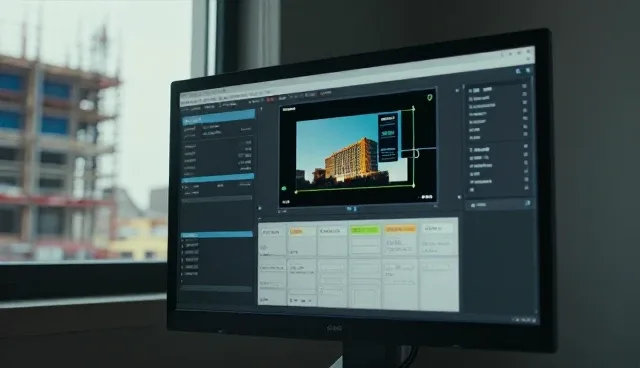Image resolution: width=640 pixels, height=368 pixels.
Task: Click the red item in the top toolbar
Action: (x=270, y=99)
